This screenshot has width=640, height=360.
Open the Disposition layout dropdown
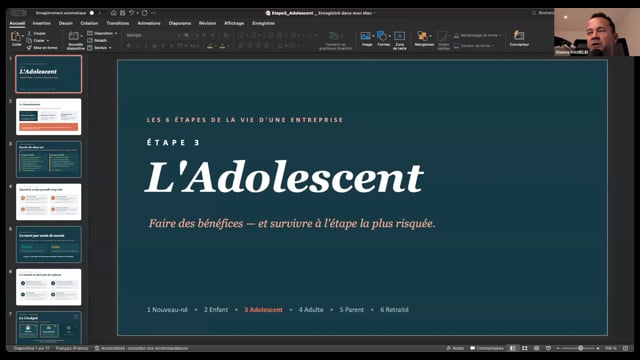tap(102, 33)
